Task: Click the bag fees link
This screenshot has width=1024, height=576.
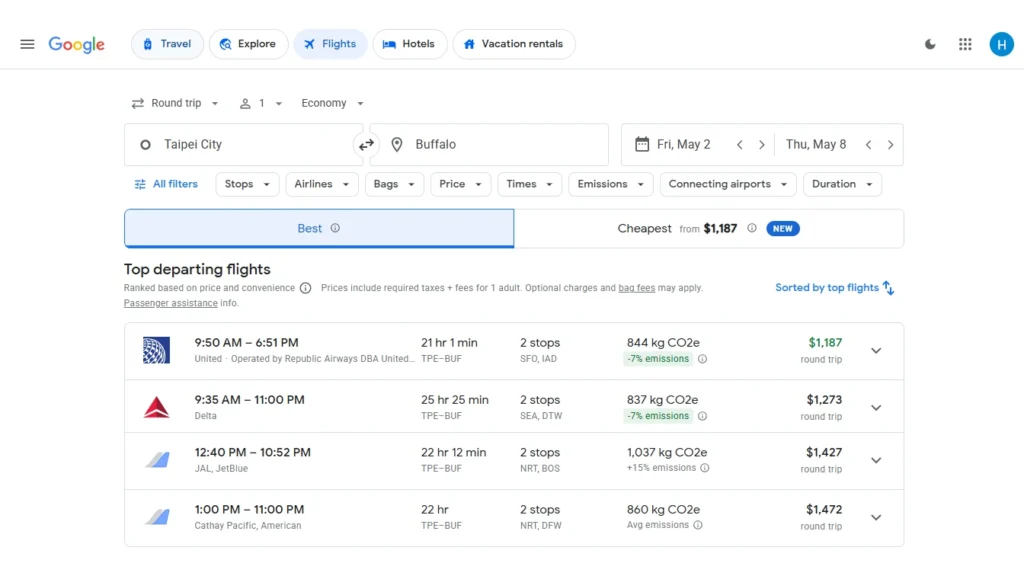Action: pos(637,288)
